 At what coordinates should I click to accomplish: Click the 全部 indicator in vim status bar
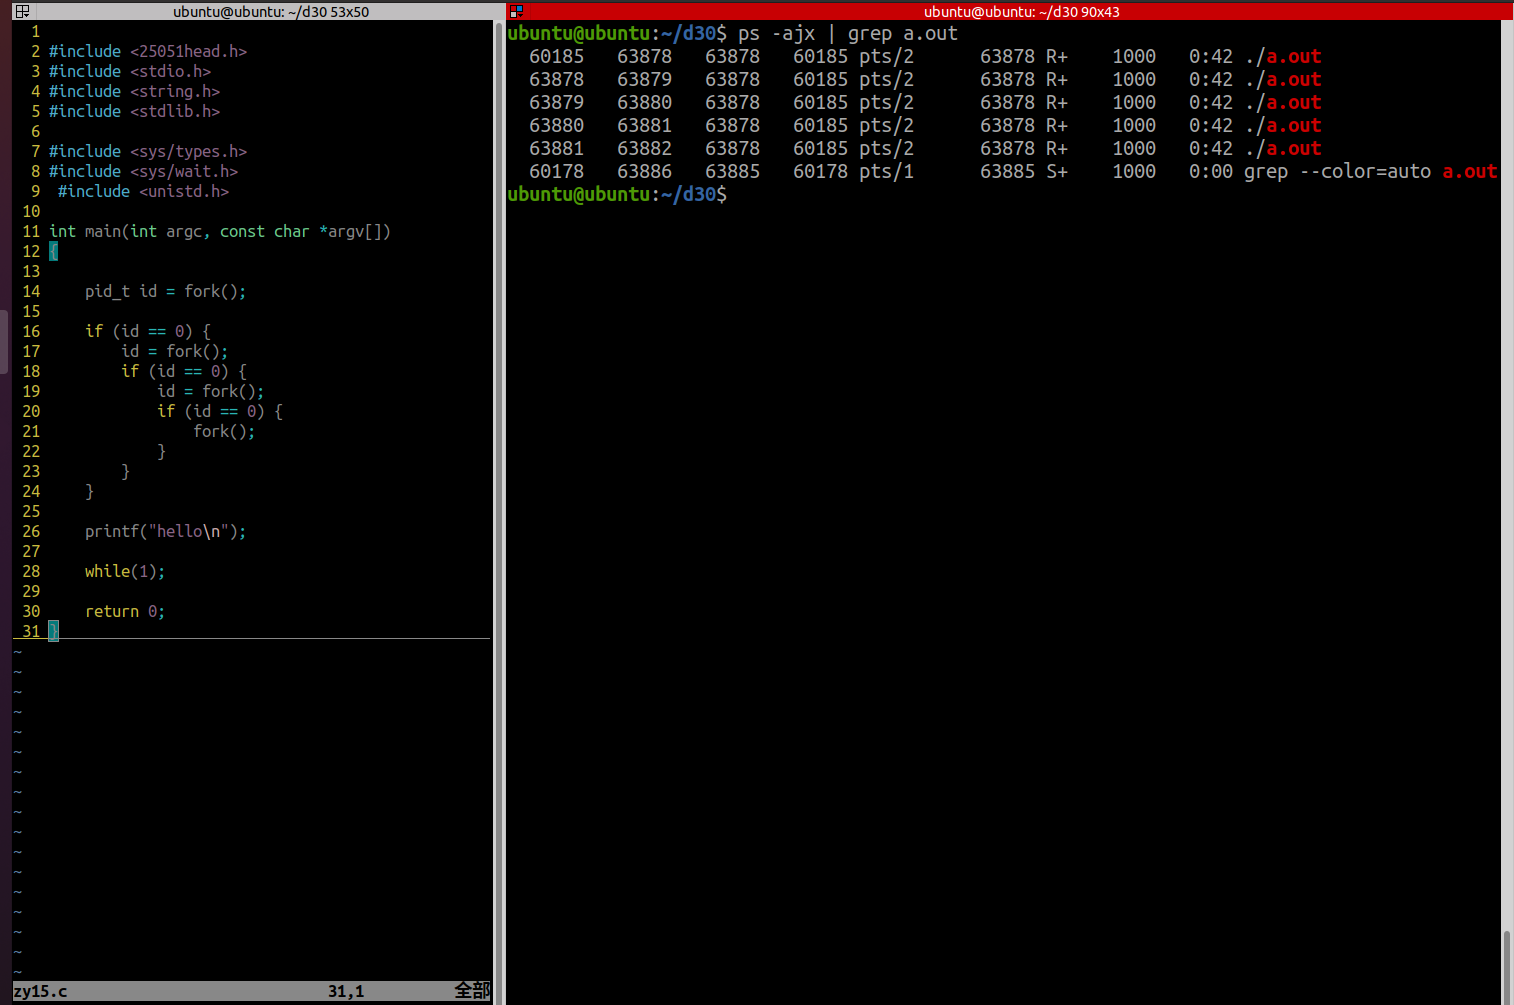coord(472,990)
